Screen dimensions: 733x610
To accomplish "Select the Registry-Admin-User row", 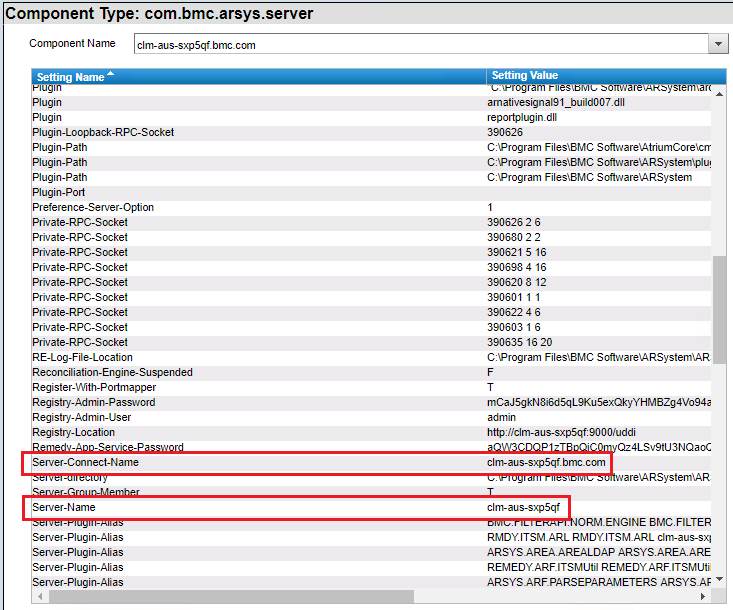I will pyautogui.click(x=372, y=417).
